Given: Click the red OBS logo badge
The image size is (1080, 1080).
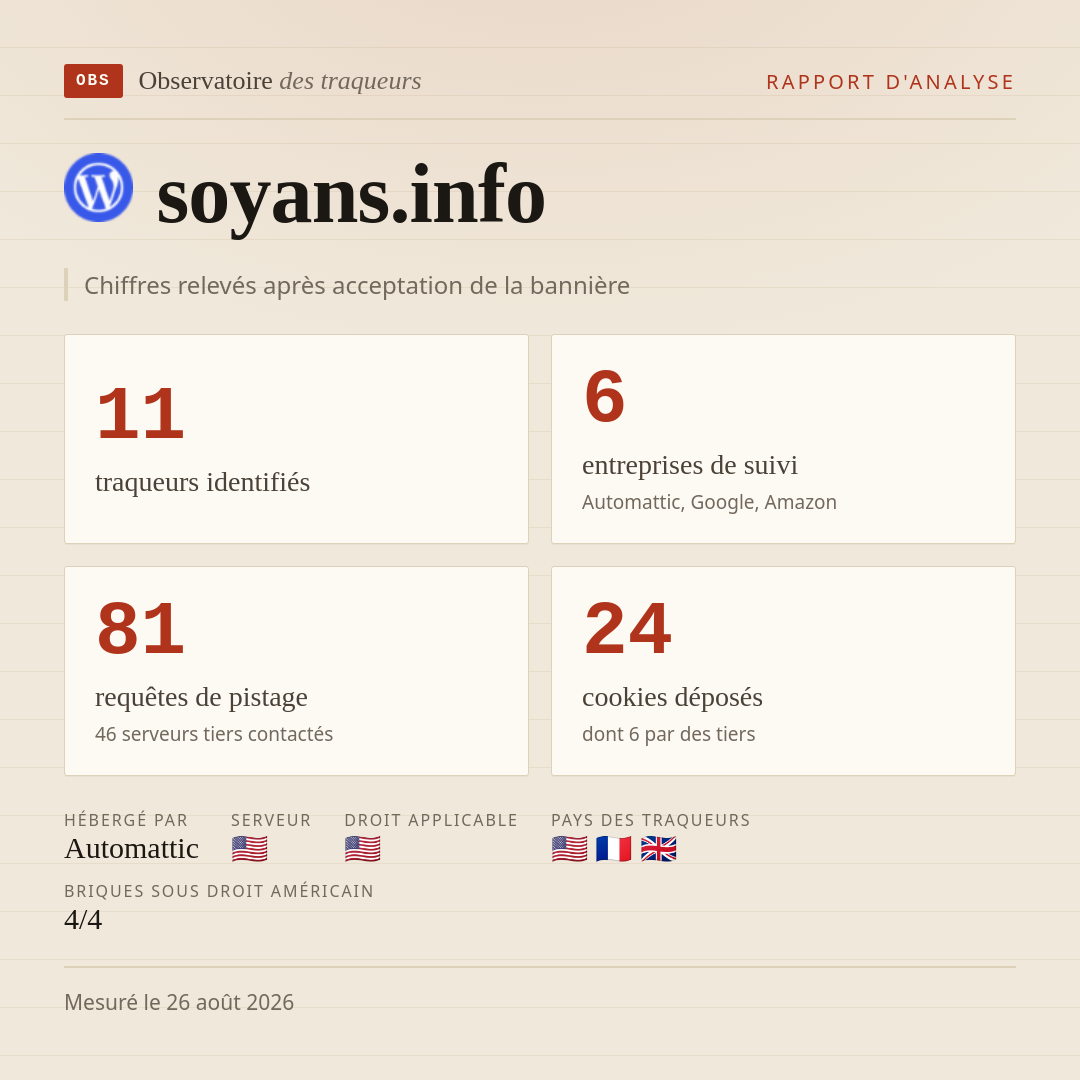Looking at the screenshot, I should tap(94, 81).
